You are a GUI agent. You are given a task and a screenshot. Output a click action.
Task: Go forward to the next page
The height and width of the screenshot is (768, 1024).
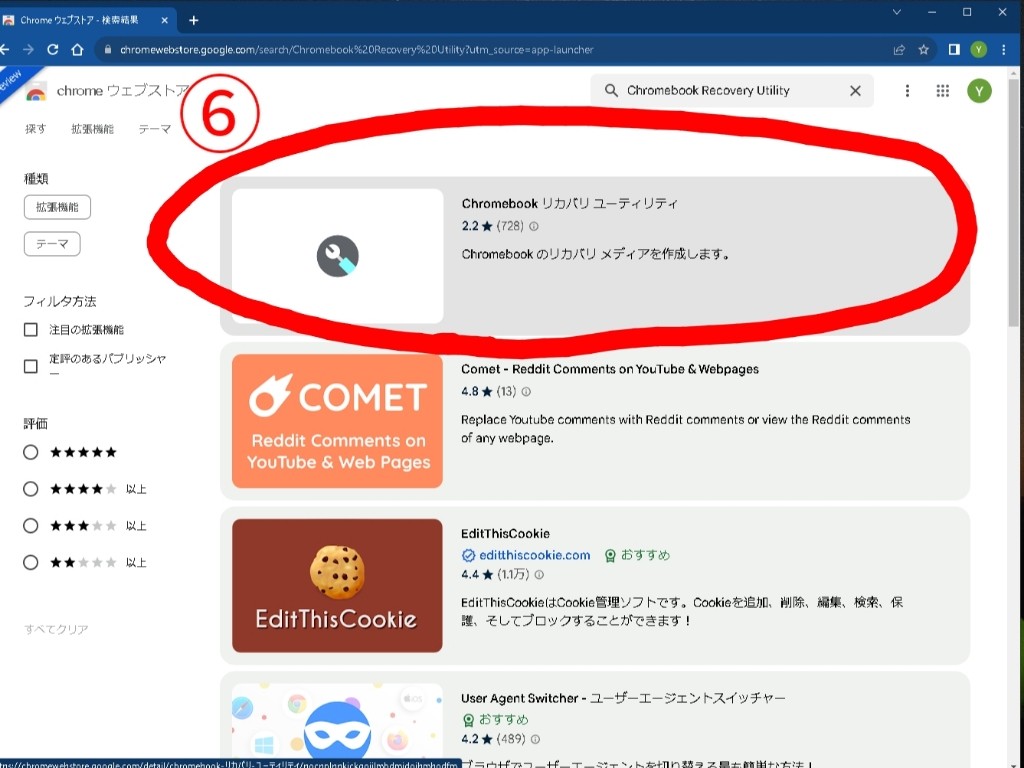(28, 50)
